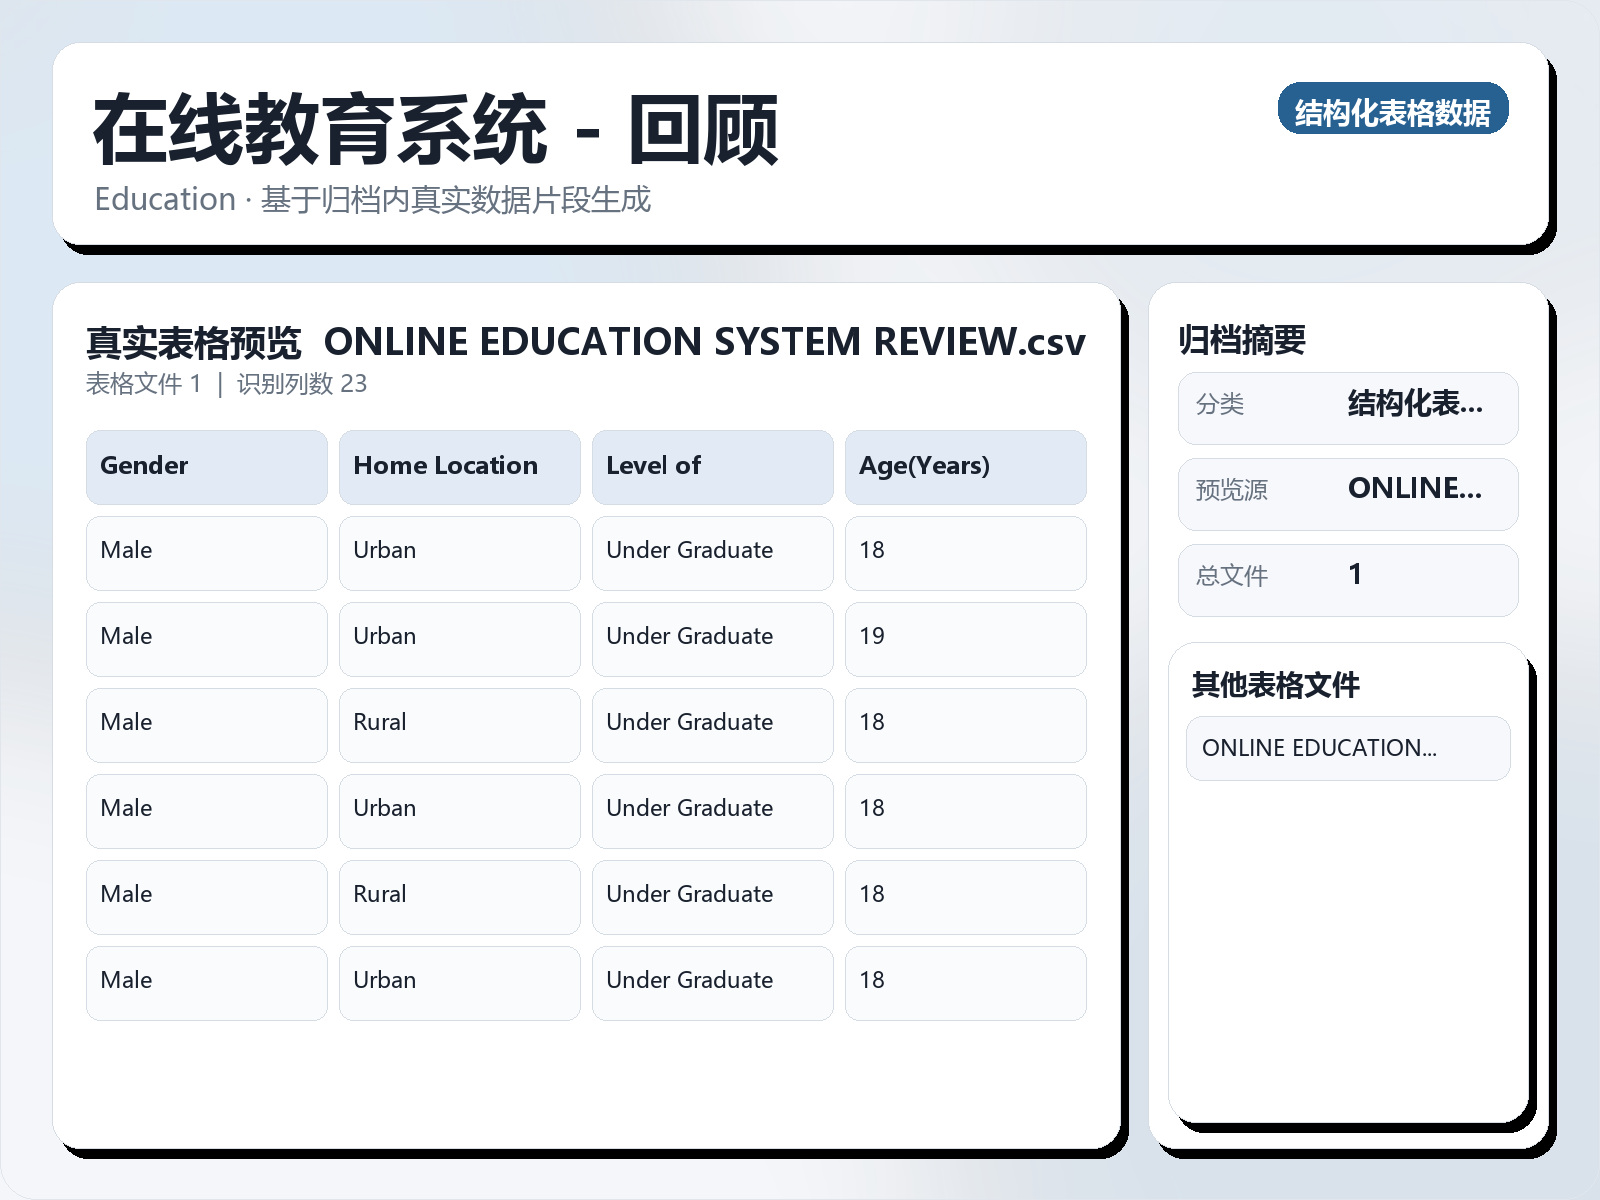Click the Rural cell in third row
Viewport: 1600px width, 1200px height.
point(459,722)
